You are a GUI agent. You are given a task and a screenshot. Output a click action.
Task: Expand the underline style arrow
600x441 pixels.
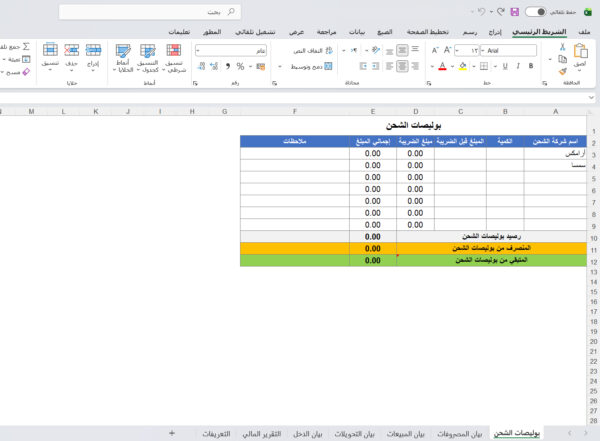pos(495,67)
